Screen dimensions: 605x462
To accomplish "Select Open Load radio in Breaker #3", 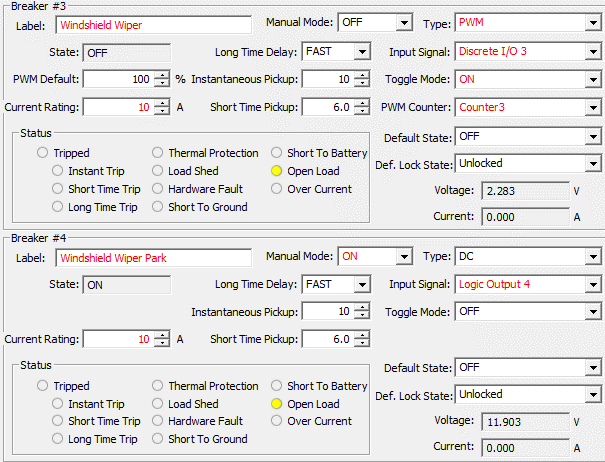I will click(277, 171).
